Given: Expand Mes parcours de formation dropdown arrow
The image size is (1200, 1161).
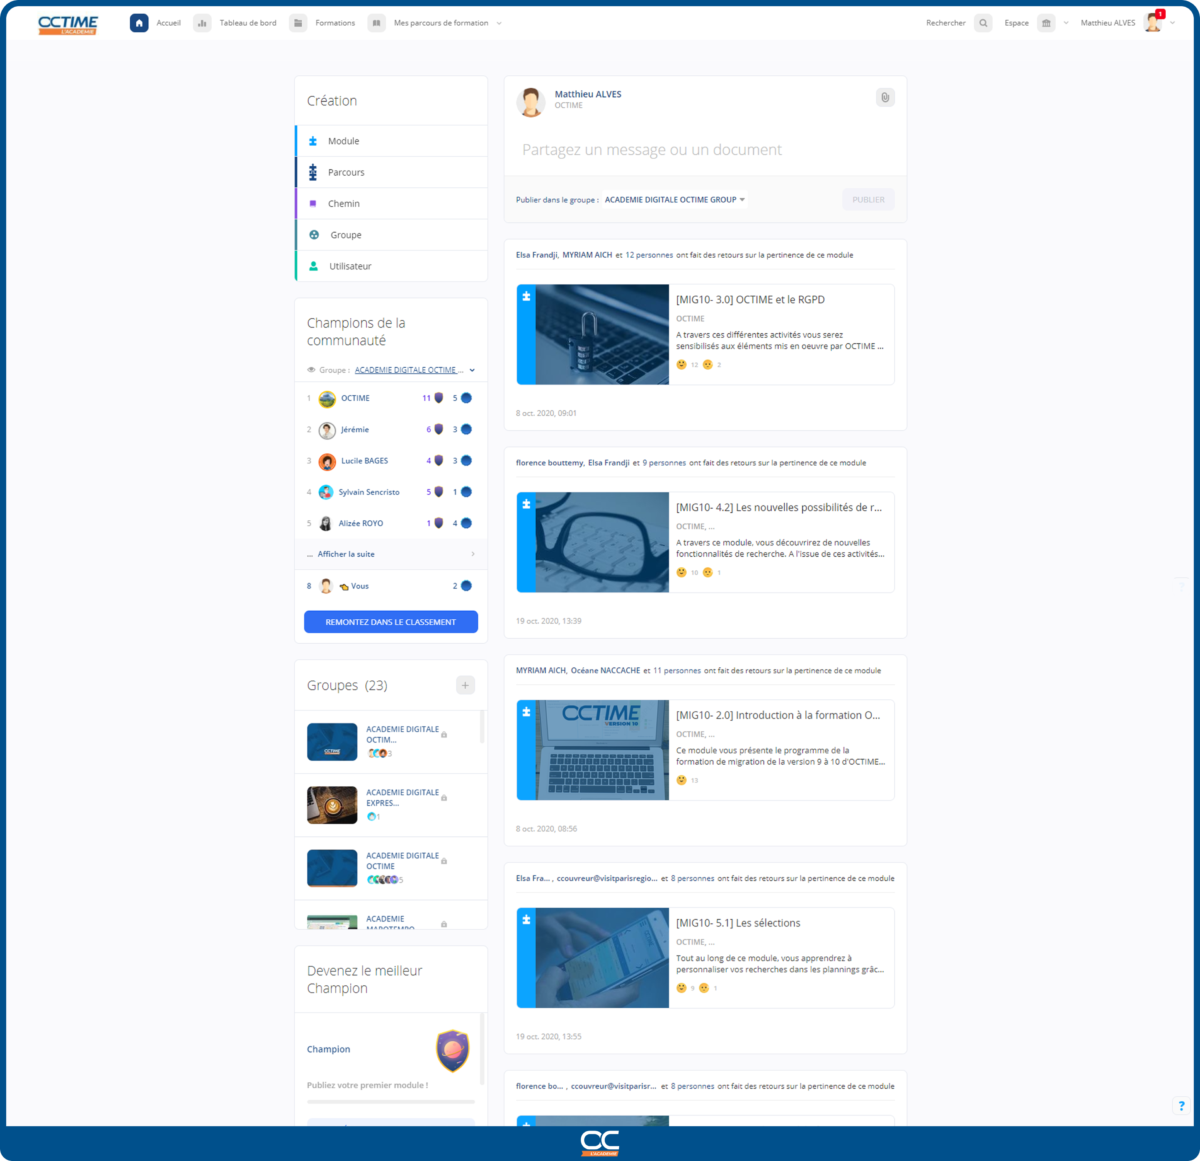Looking at the screenshot, I should click(499, 23).
